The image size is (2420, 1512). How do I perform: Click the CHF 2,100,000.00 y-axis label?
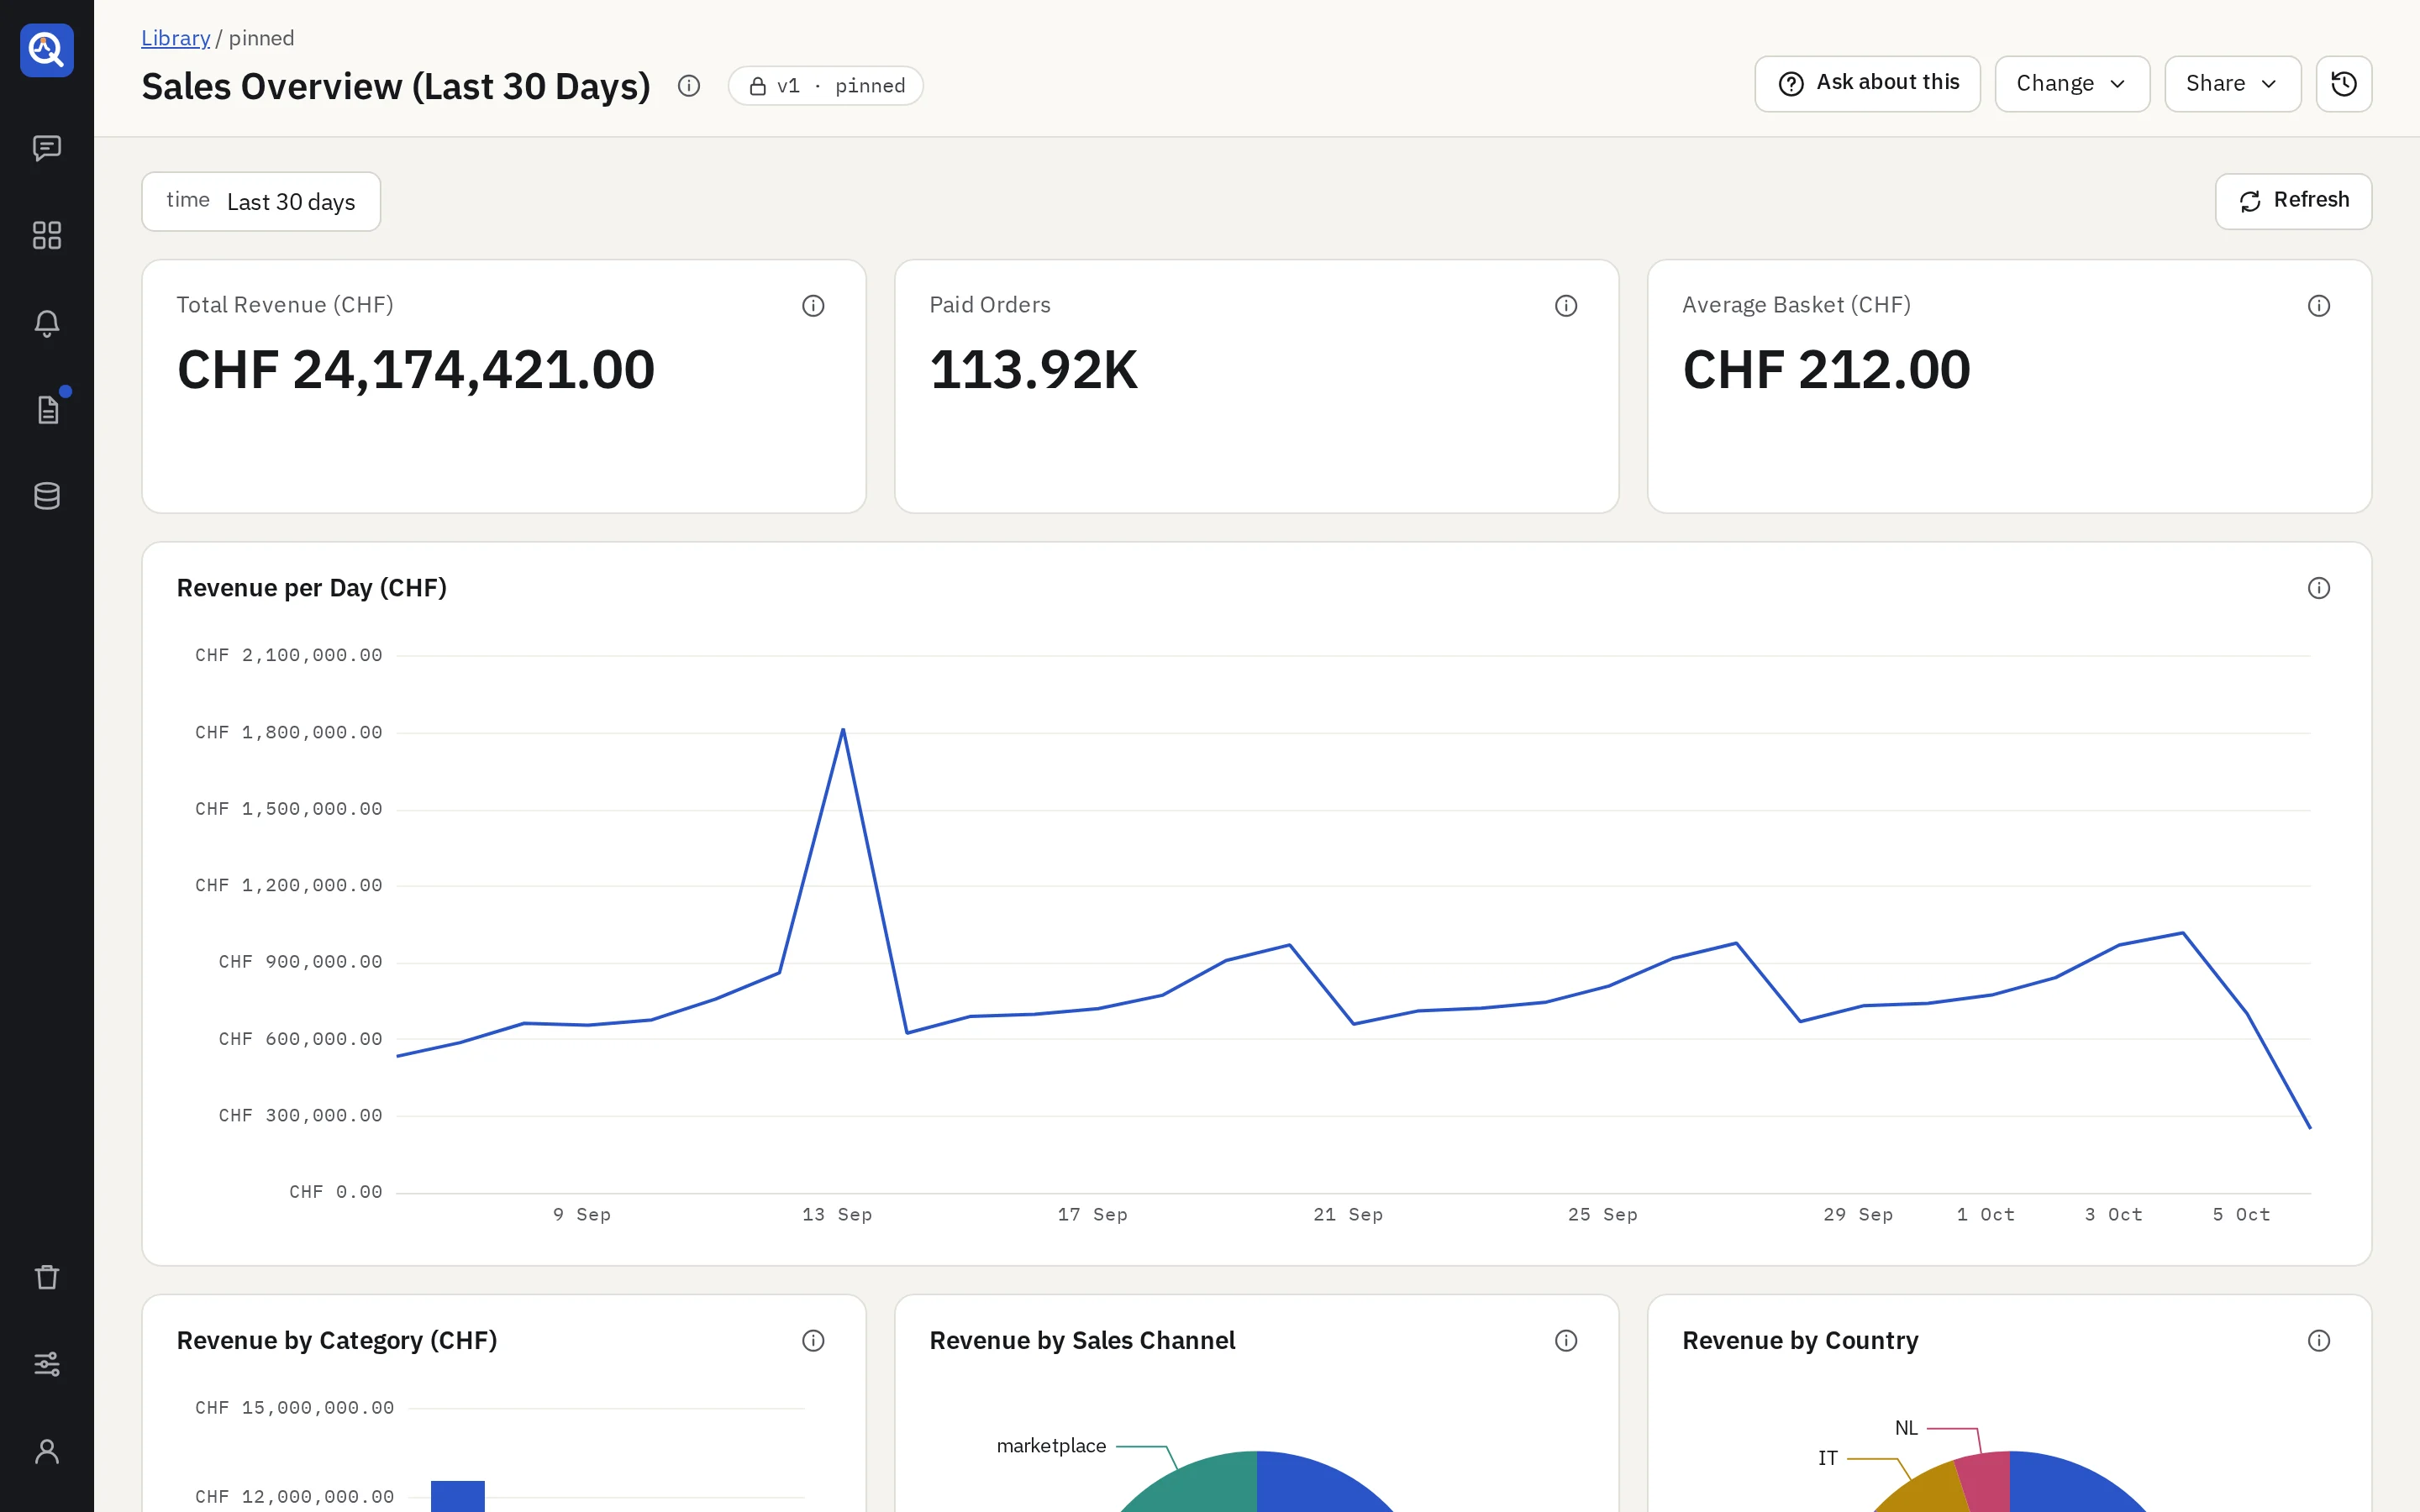pyautogui.click(x=288, y=655)
